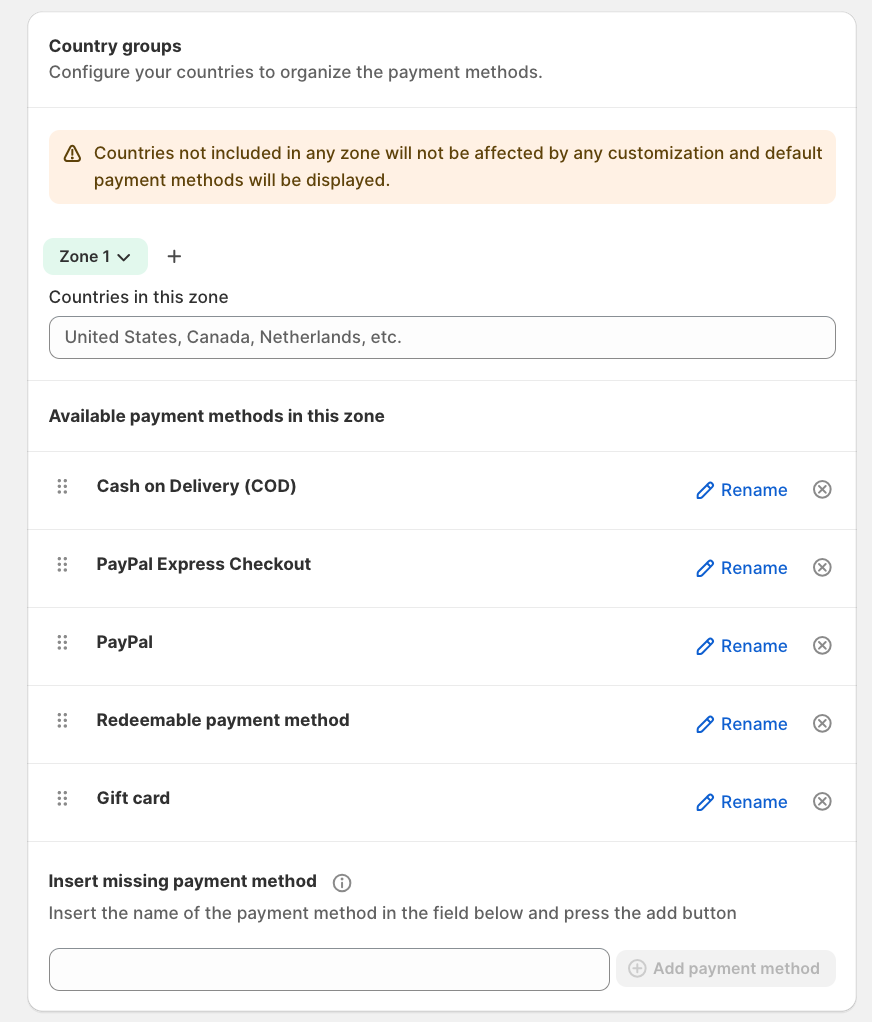Rename the Redeemable payment method
The width and height of the screenshot is (872, 1022).
pos(742,724)
